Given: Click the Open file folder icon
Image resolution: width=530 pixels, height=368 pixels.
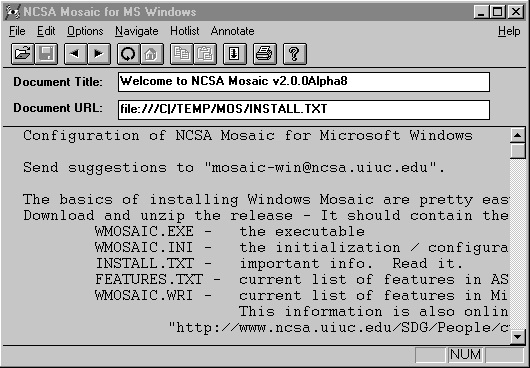Looking at the screenshot, I should [x=22, y=54].
